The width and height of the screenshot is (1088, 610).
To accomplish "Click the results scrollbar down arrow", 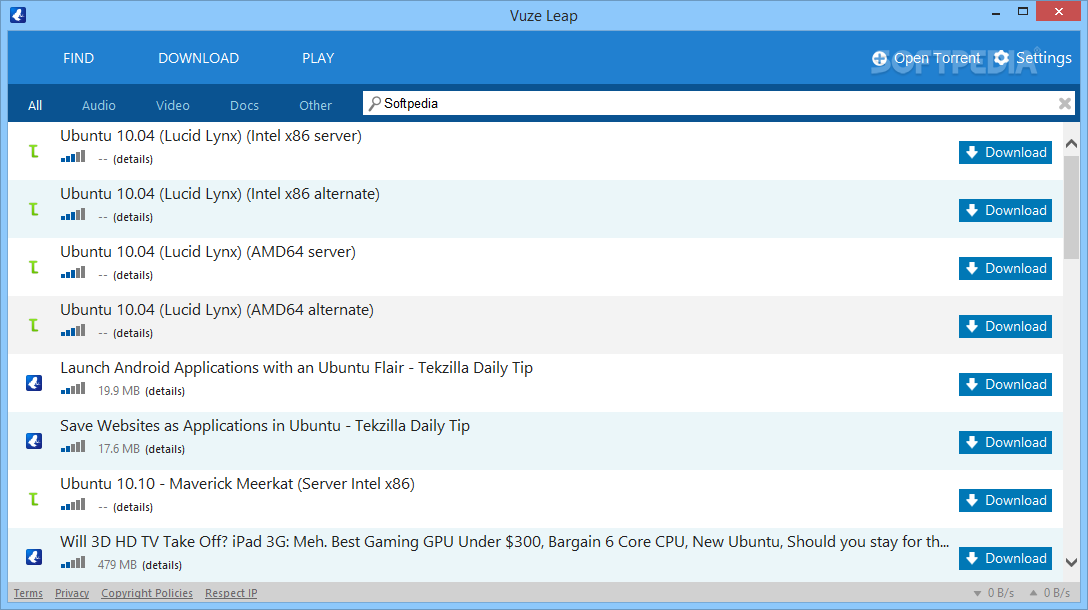I will point(1071,562).
